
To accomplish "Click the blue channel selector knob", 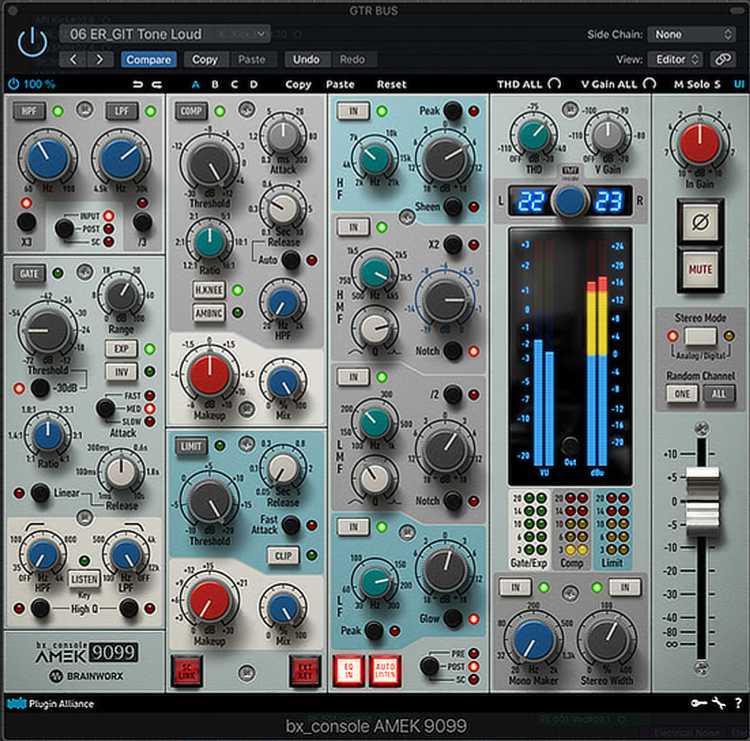I will pos(570,200).
